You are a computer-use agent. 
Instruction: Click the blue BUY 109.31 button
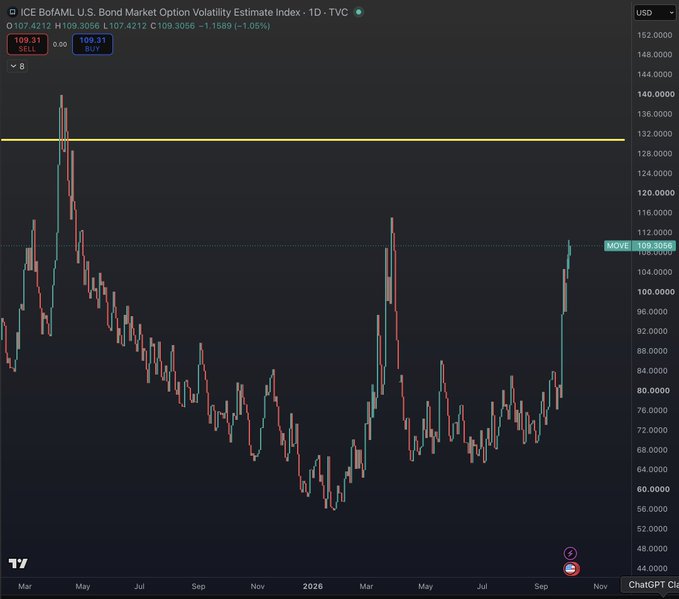[x=92, y=44]
